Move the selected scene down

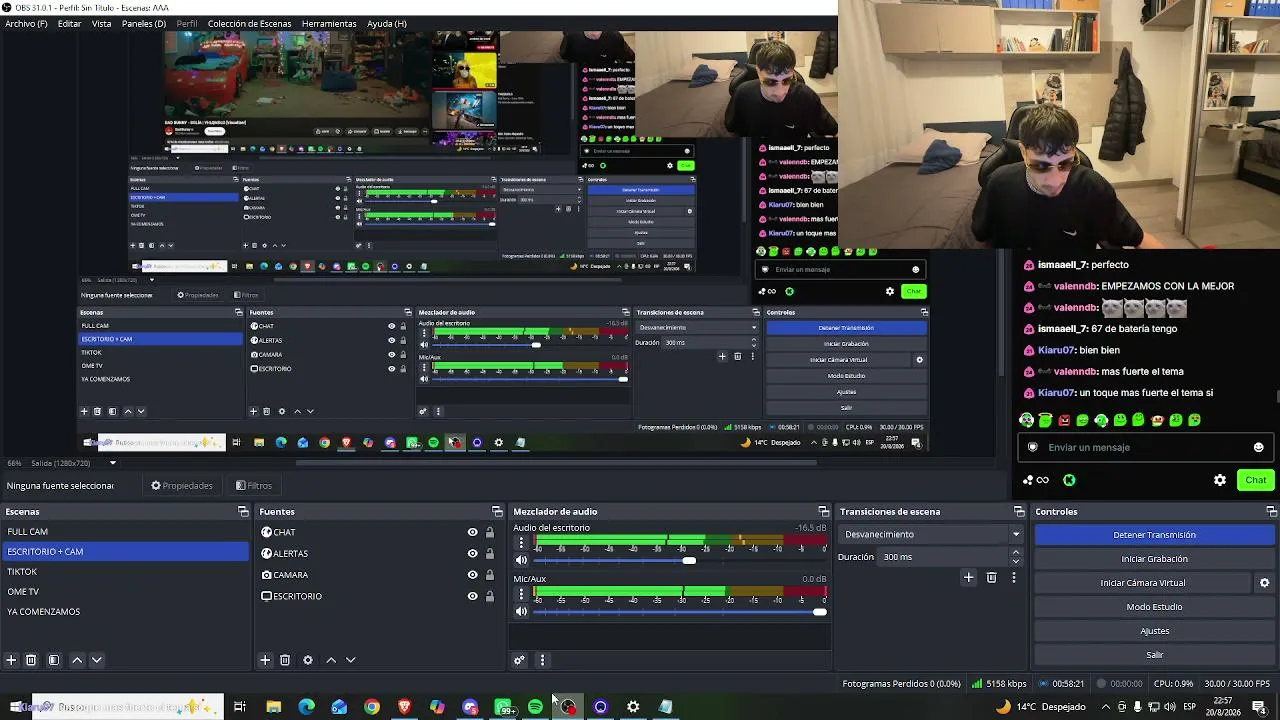(97, 660)
